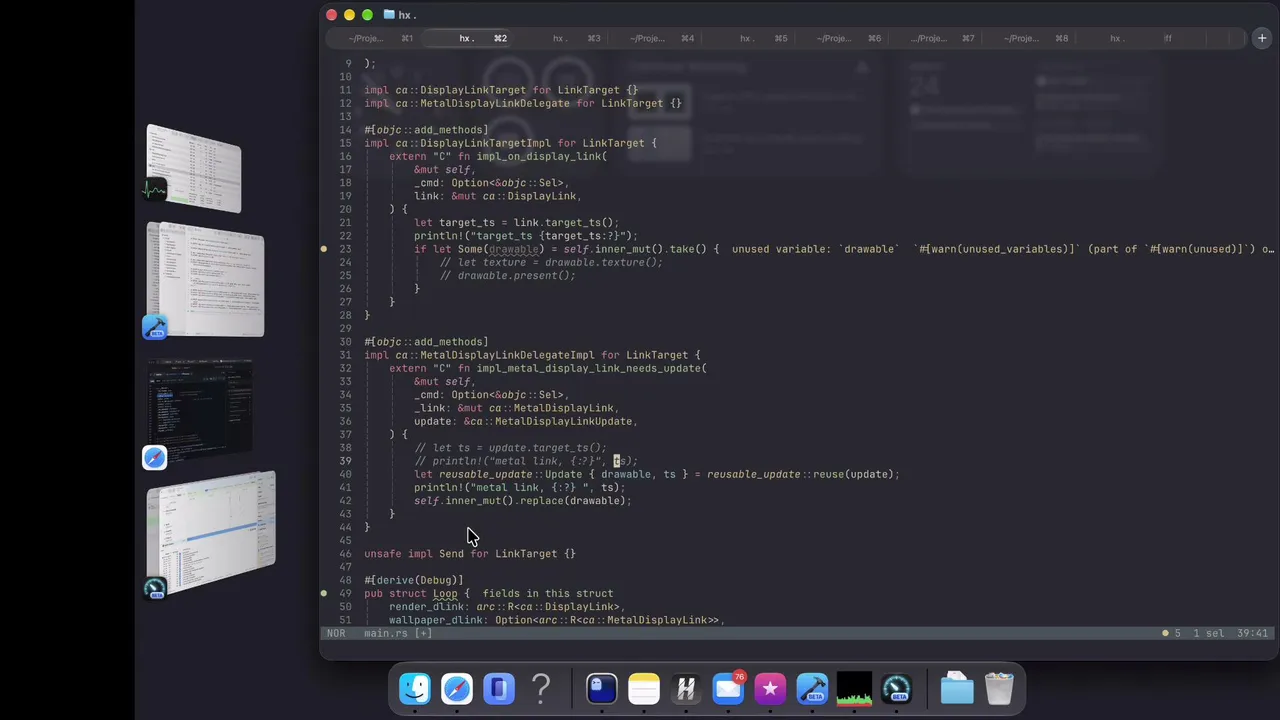The width and height of the screenshot is (1280, 720).
Task: Open the H-logo app in Dock
Action: (686, 689)
